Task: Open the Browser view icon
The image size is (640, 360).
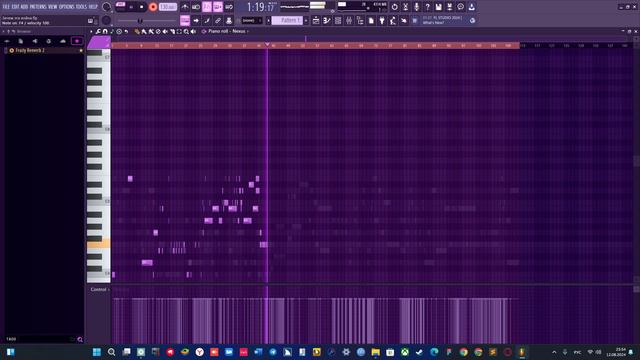Action: [360, 20]
